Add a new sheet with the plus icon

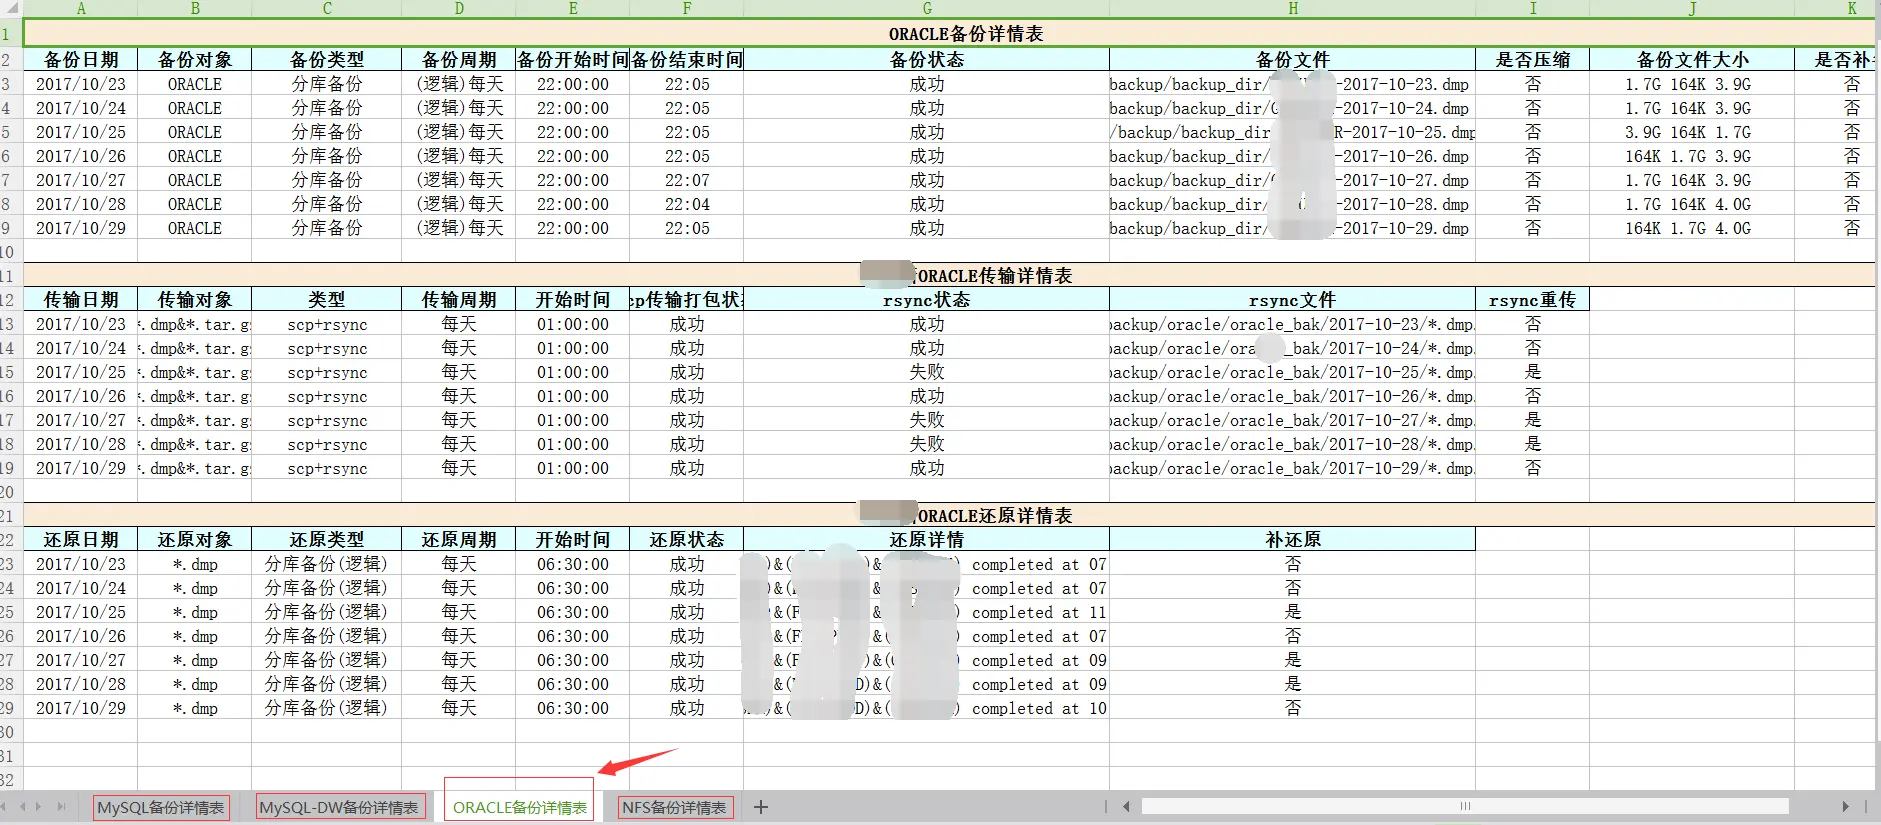click(761, 807)
